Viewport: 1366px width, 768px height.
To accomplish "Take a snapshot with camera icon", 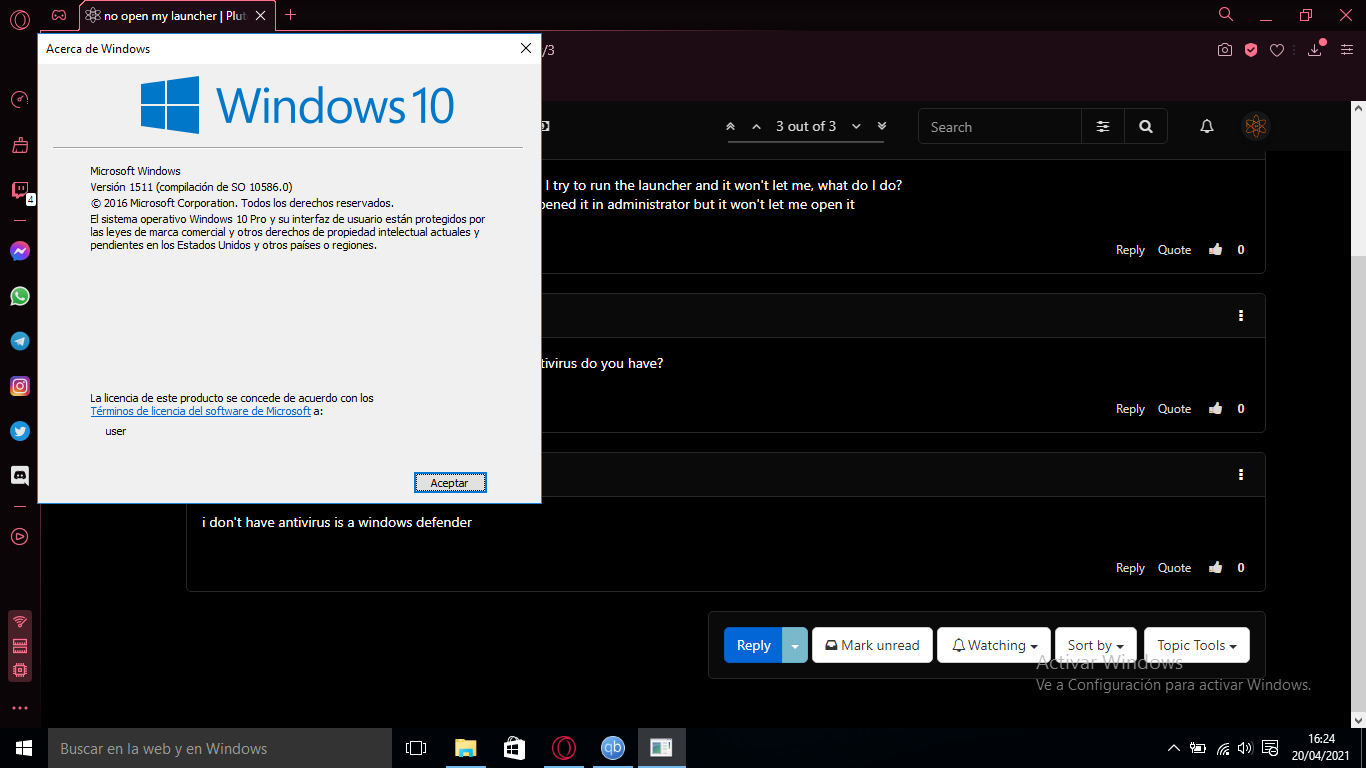I will [1225, 50].
